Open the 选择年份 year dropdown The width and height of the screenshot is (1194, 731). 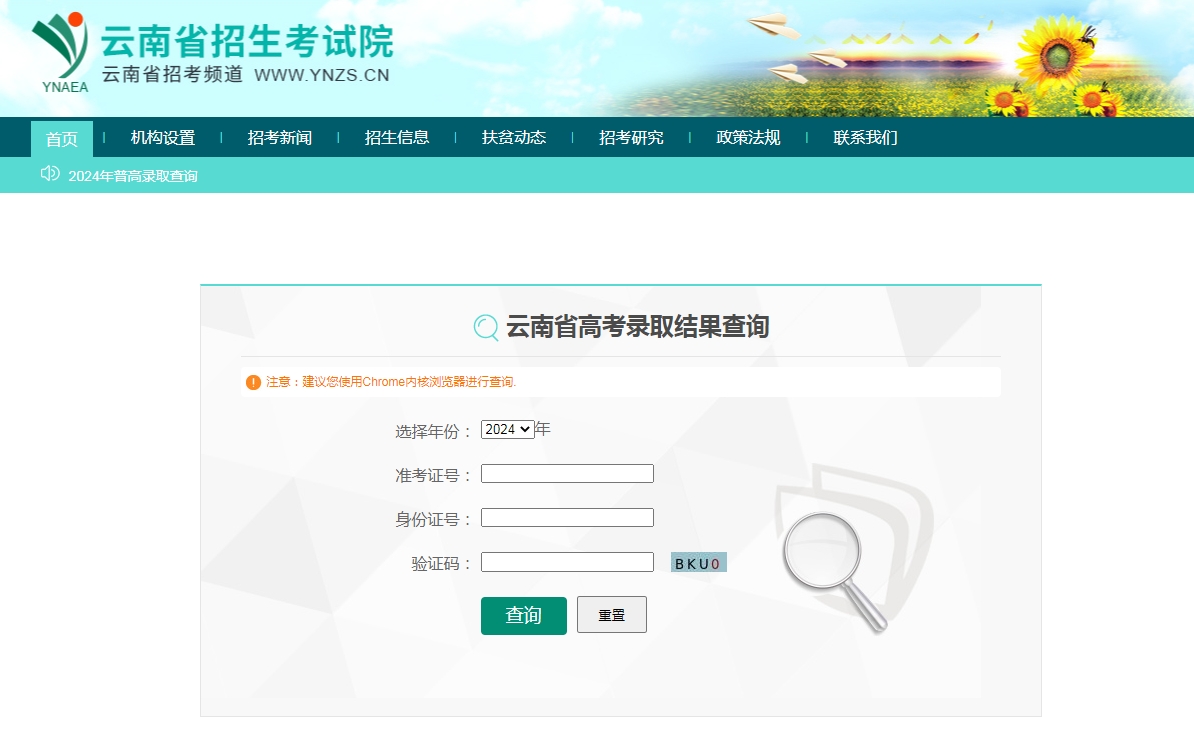click(x=507, y=429)
